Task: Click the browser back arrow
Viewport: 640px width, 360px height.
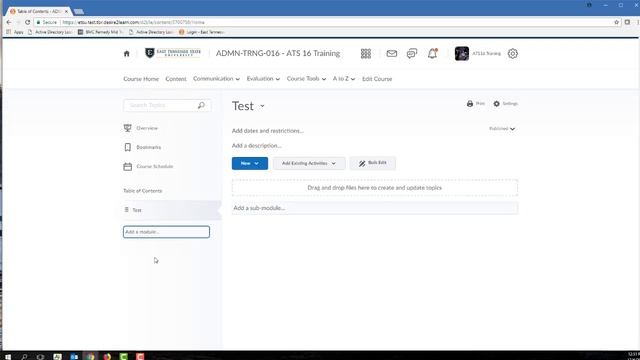Action: 9,22
